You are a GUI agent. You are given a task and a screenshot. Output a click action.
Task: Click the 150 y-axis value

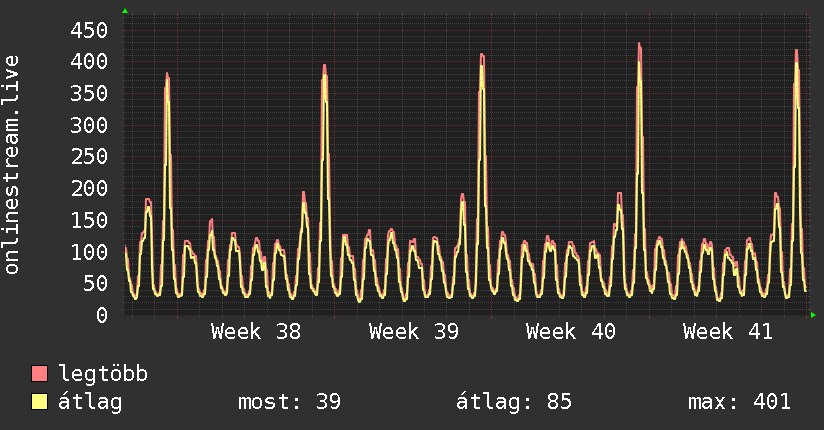(x=89, y=220)
